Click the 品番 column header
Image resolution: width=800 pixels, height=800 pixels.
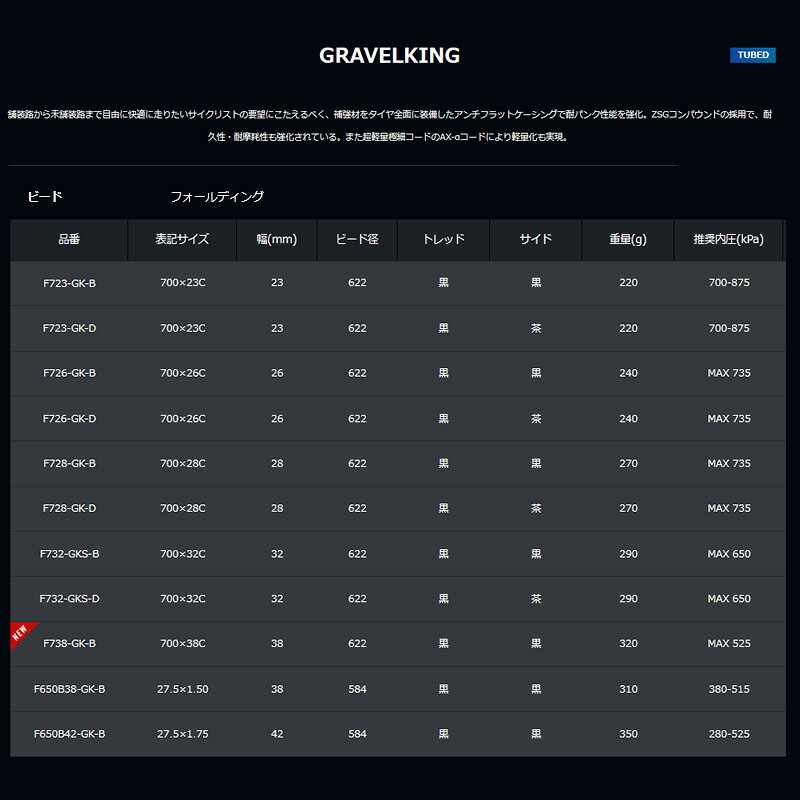pyautogui.click(x=69, y=240)
